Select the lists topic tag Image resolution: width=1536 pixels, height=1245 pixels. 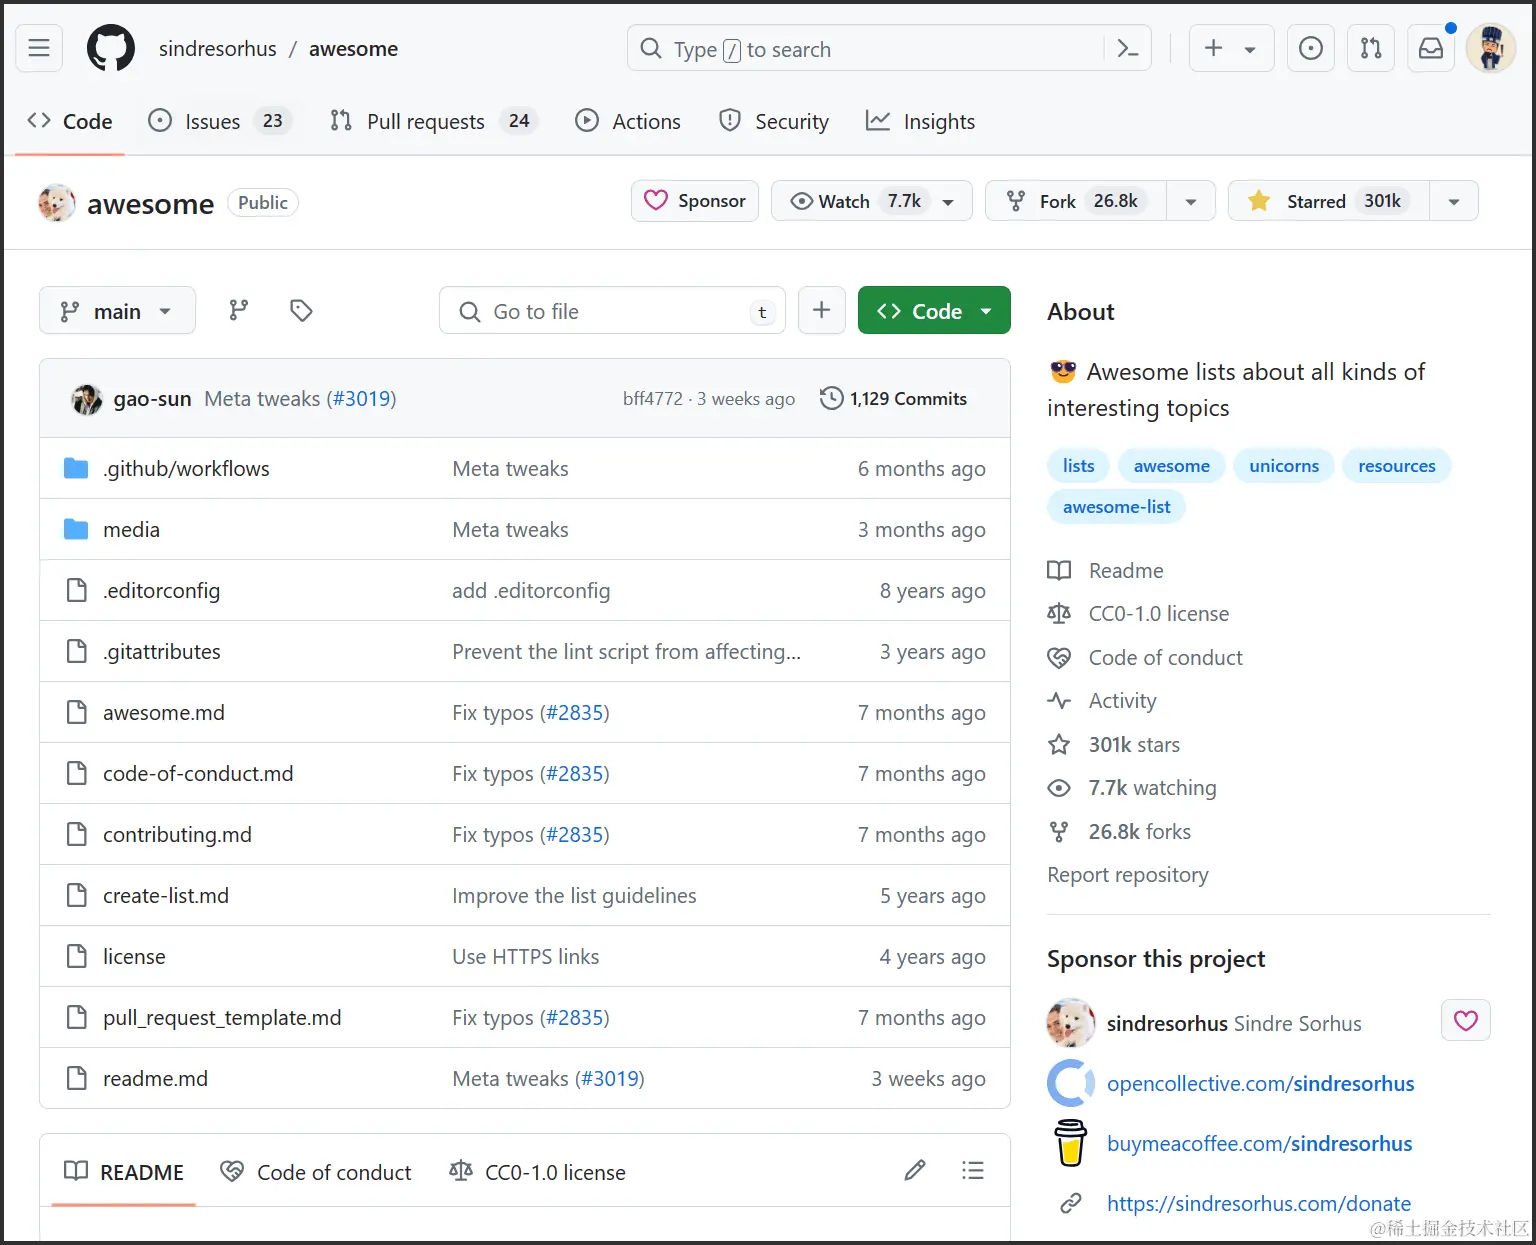tap(1078, 465)
